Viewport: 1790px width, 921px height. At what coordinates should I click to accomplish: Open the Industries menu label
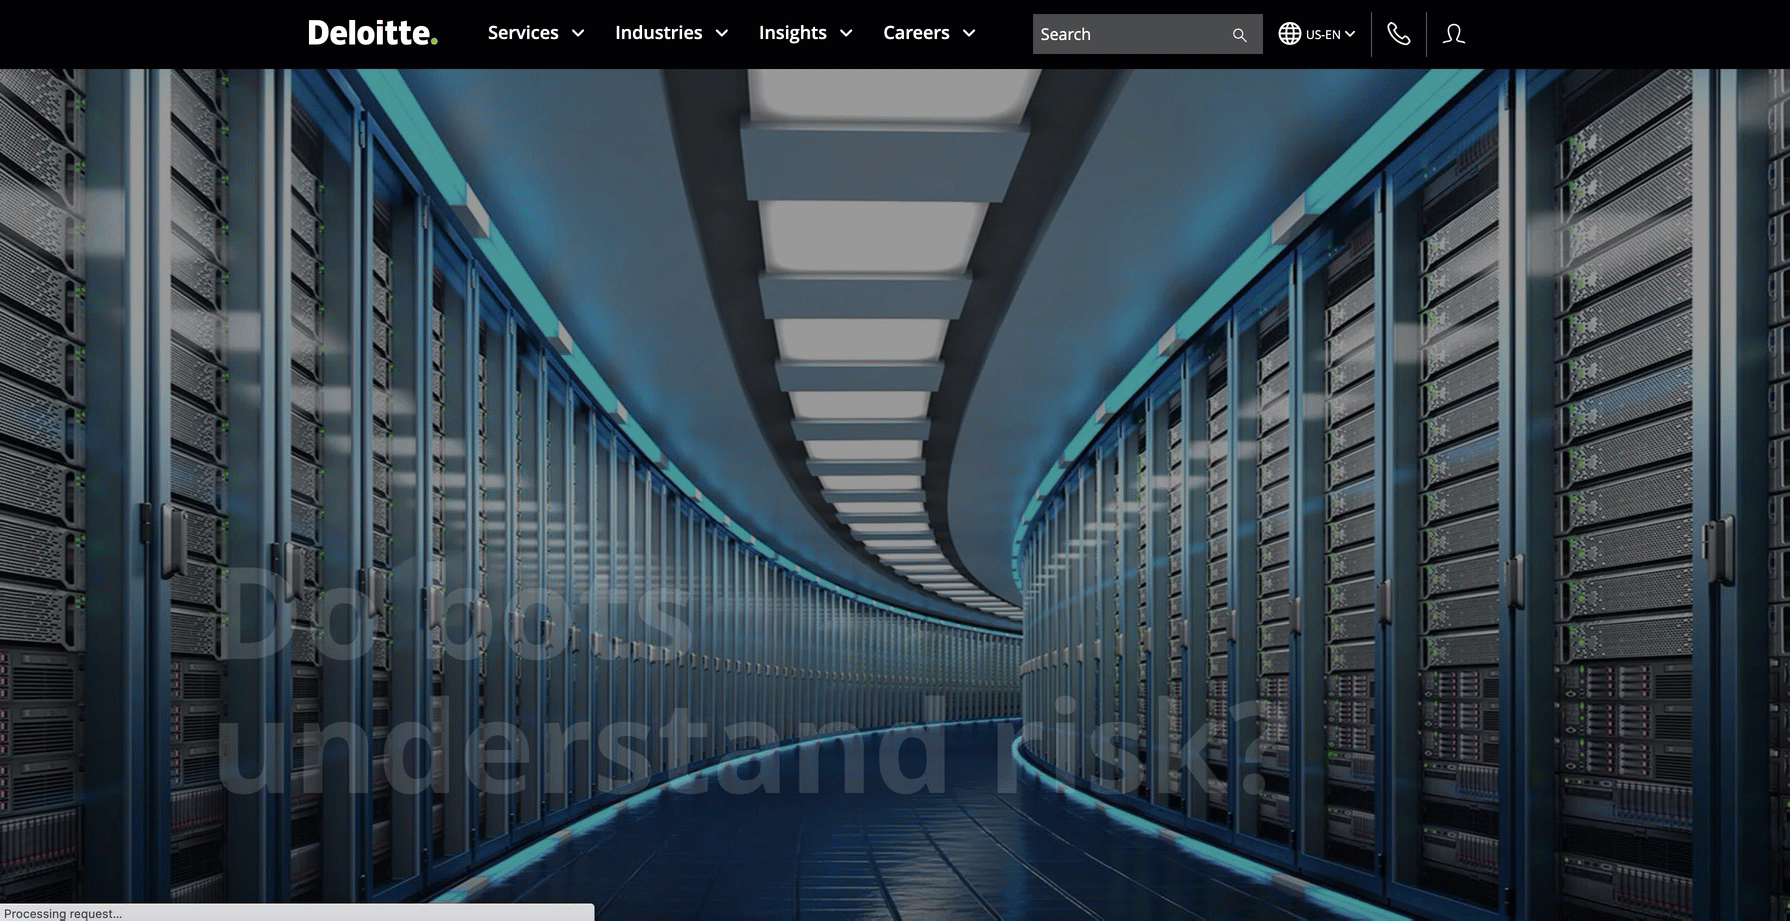click(x=658, y=33)
